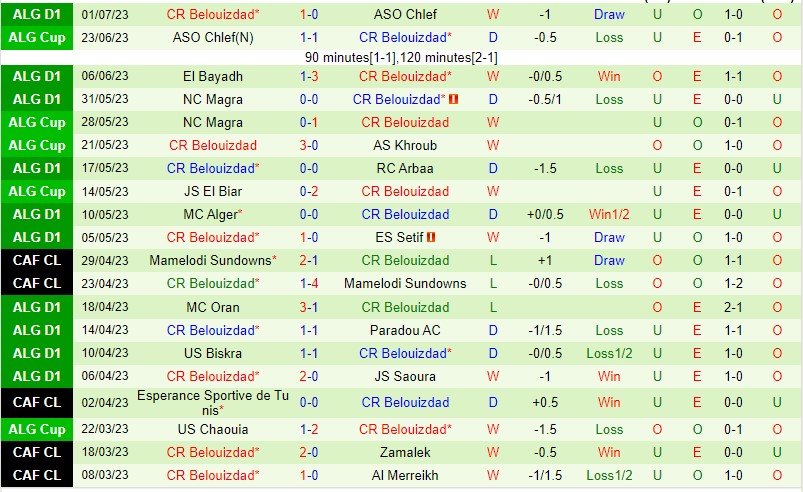Click the US Chaouia team link
Image resolution: width=803 pixels, height=492 pixels.
(x=212, y=429)
